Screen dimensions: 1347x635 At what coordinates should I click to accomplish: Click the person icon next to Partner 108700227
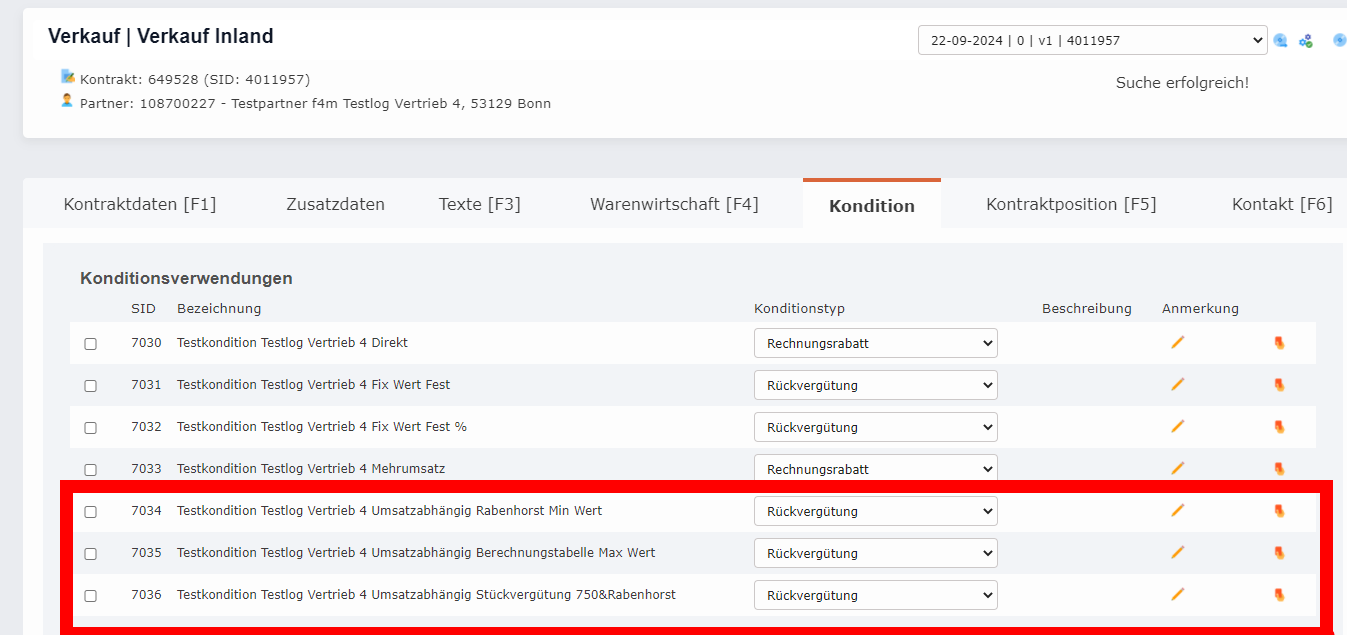(66, 101)
